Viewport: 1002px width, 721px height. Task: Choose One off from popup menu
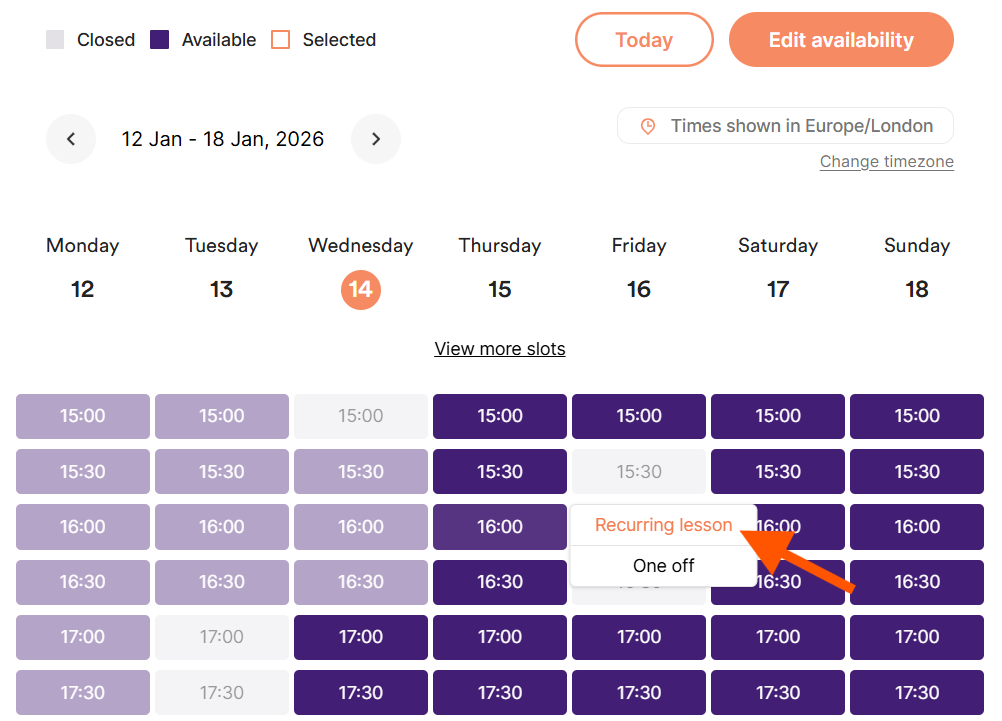(663, 566)
